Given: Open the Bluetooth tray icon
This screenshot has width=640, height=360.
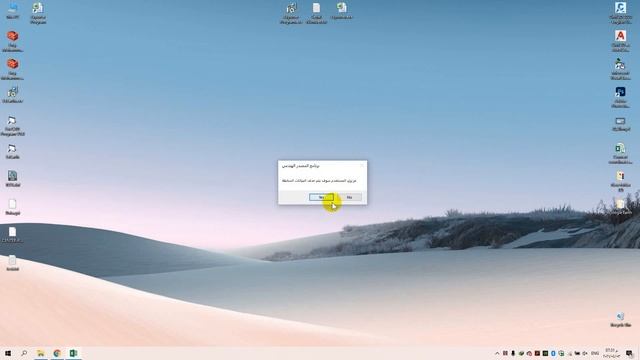Looking at the screenshot, I should pyautogui.click(x=553, y=353).
